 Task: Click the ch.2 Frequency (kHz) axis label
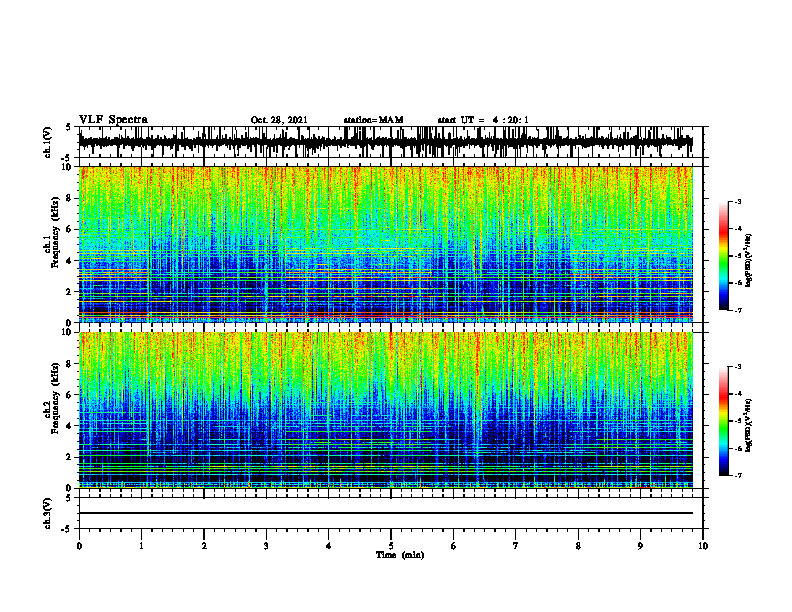click(x=52, y=397)
